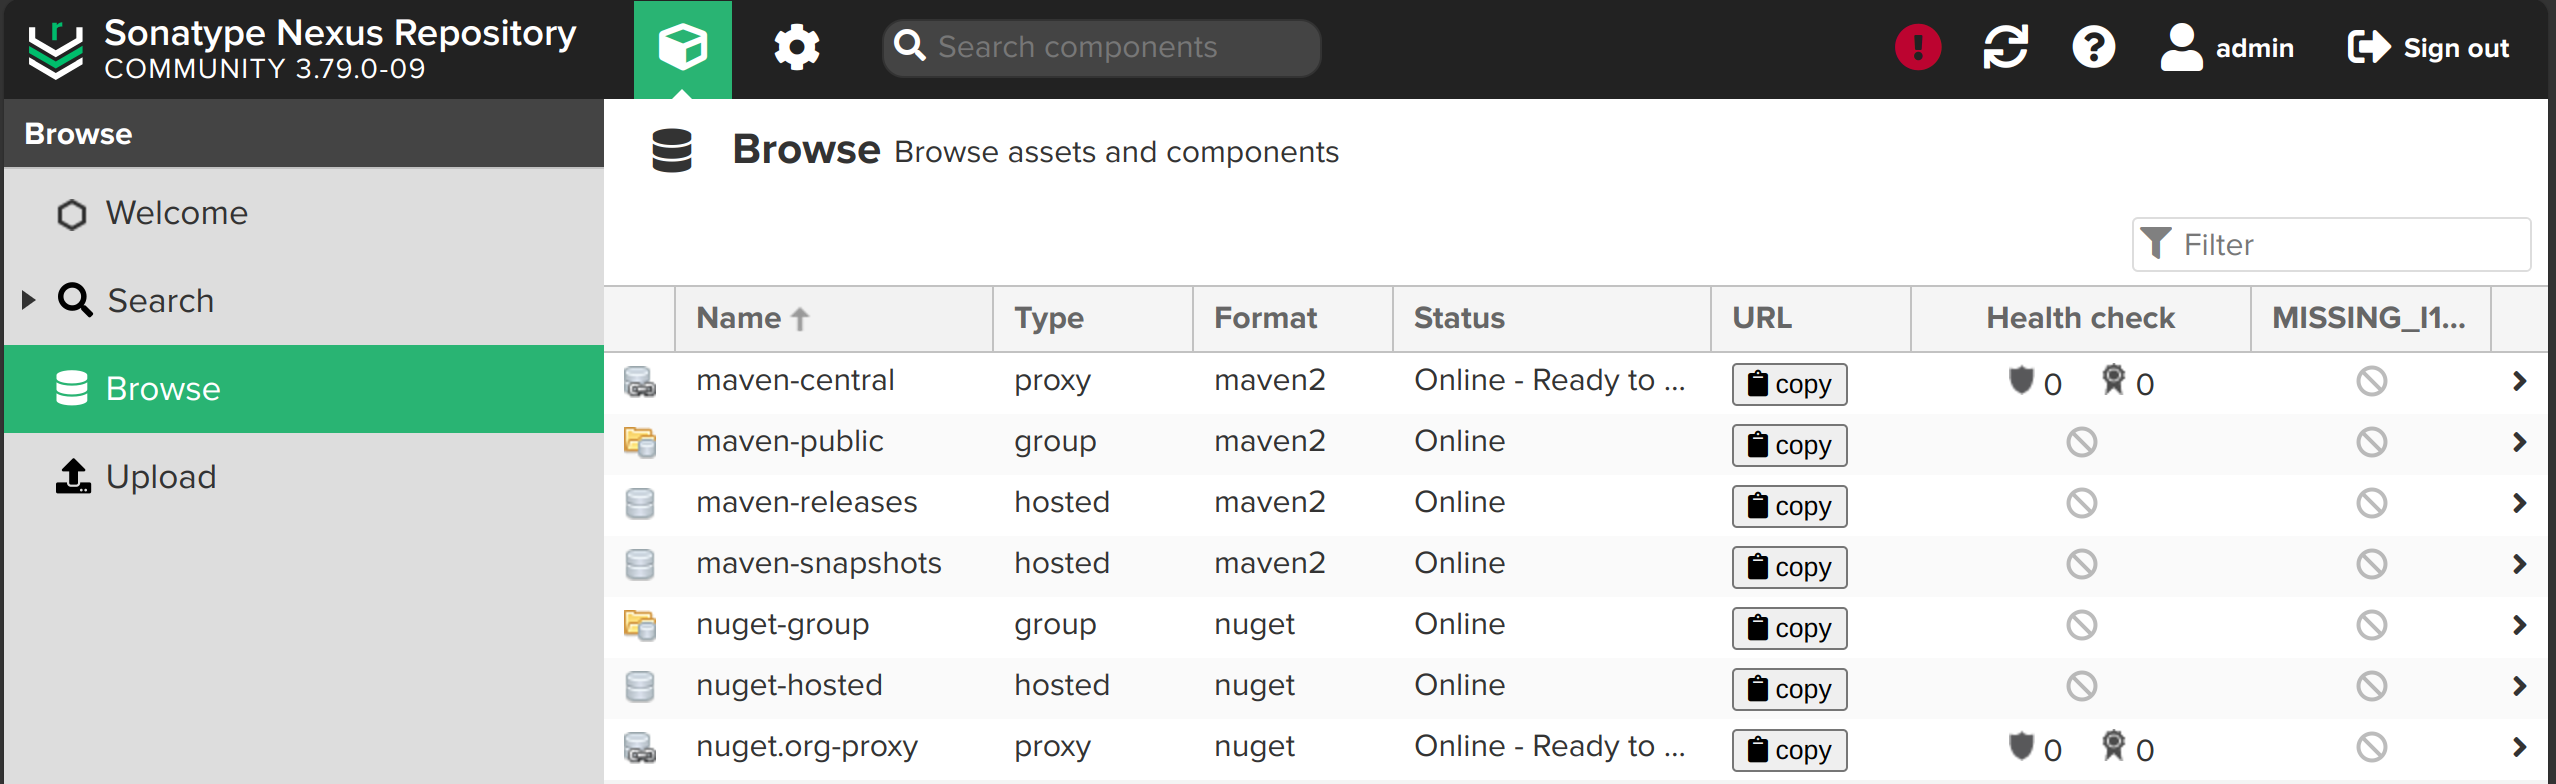The height and width of the screenshot is (784, 2556).
Task: Focus the Search components field
Action: click(1102, 47)
